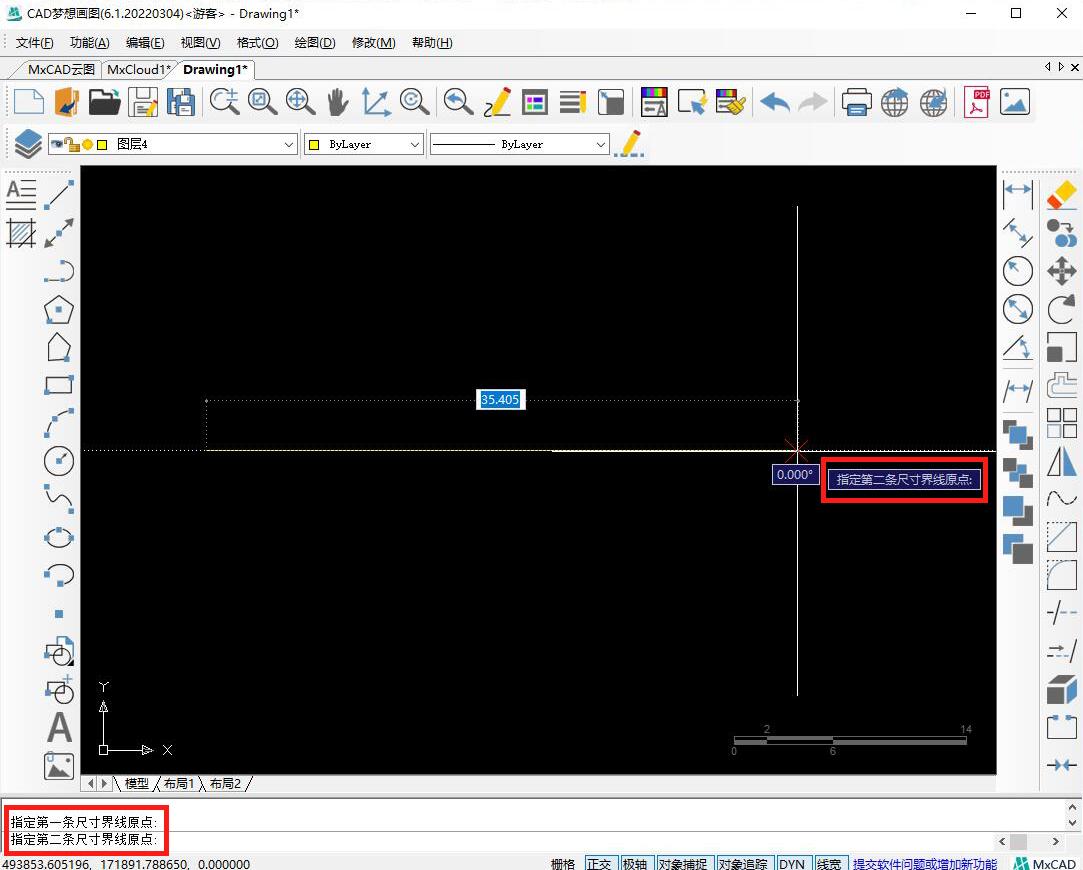The image size is (1083, 870).
Task: Open the Print icon in toolbar
Action: [856, 102]
